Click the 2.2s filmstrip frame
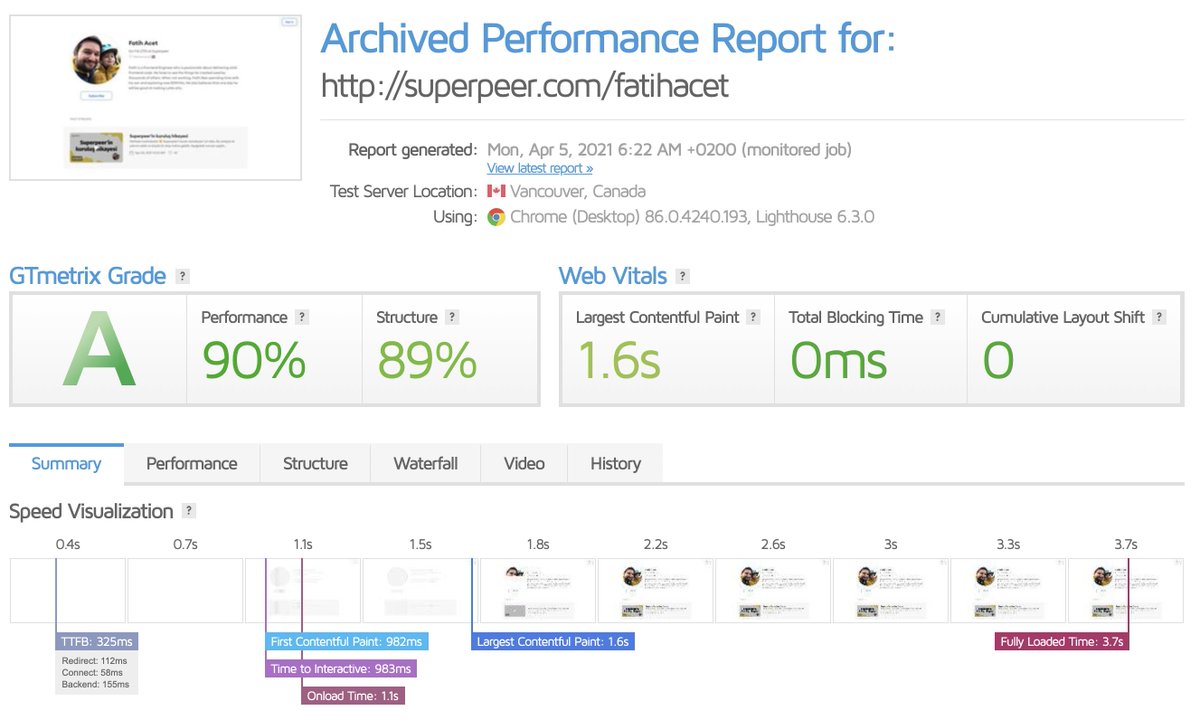The width and height of the screenshot is (1200, 720). tap(655, 590)
